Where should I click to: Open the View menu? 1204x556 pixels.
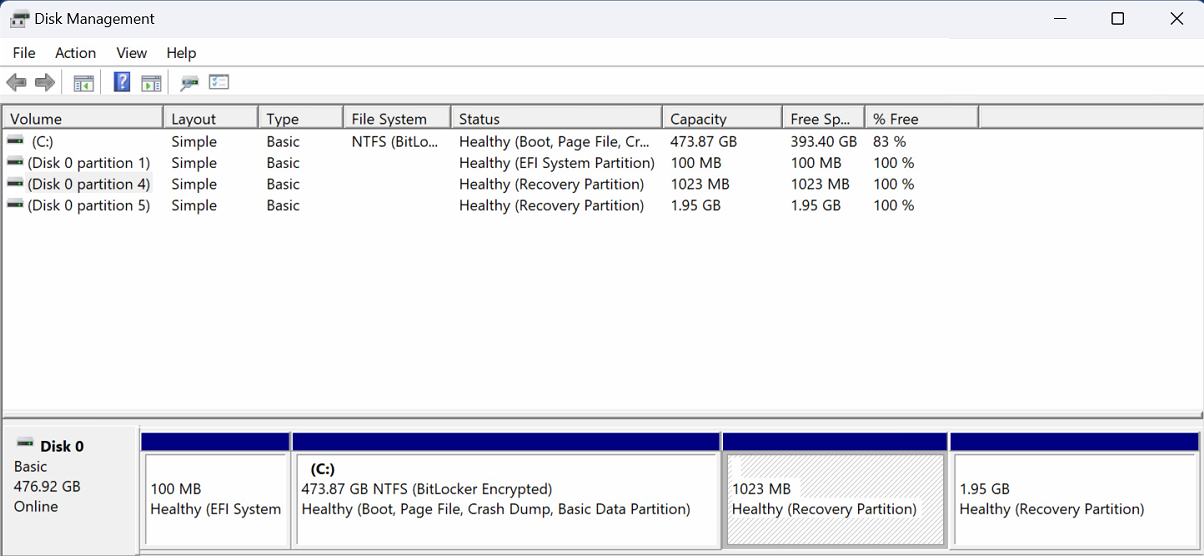131,53
